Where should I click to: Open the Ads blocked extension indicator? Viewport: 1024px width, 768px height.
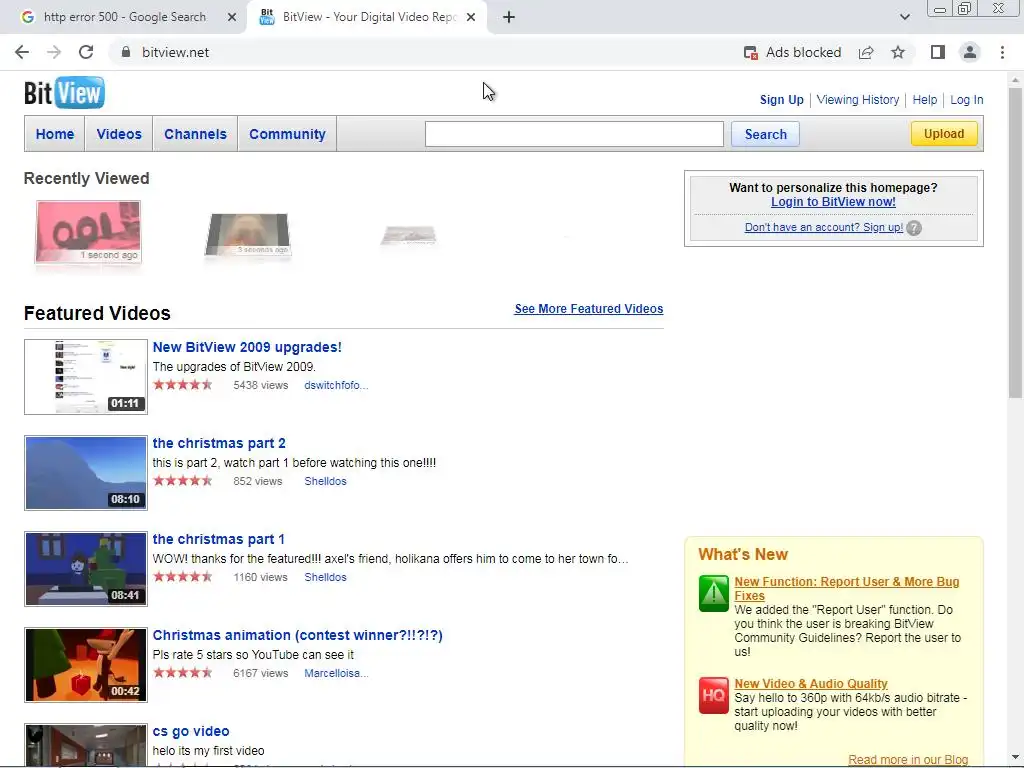(792, 52)
